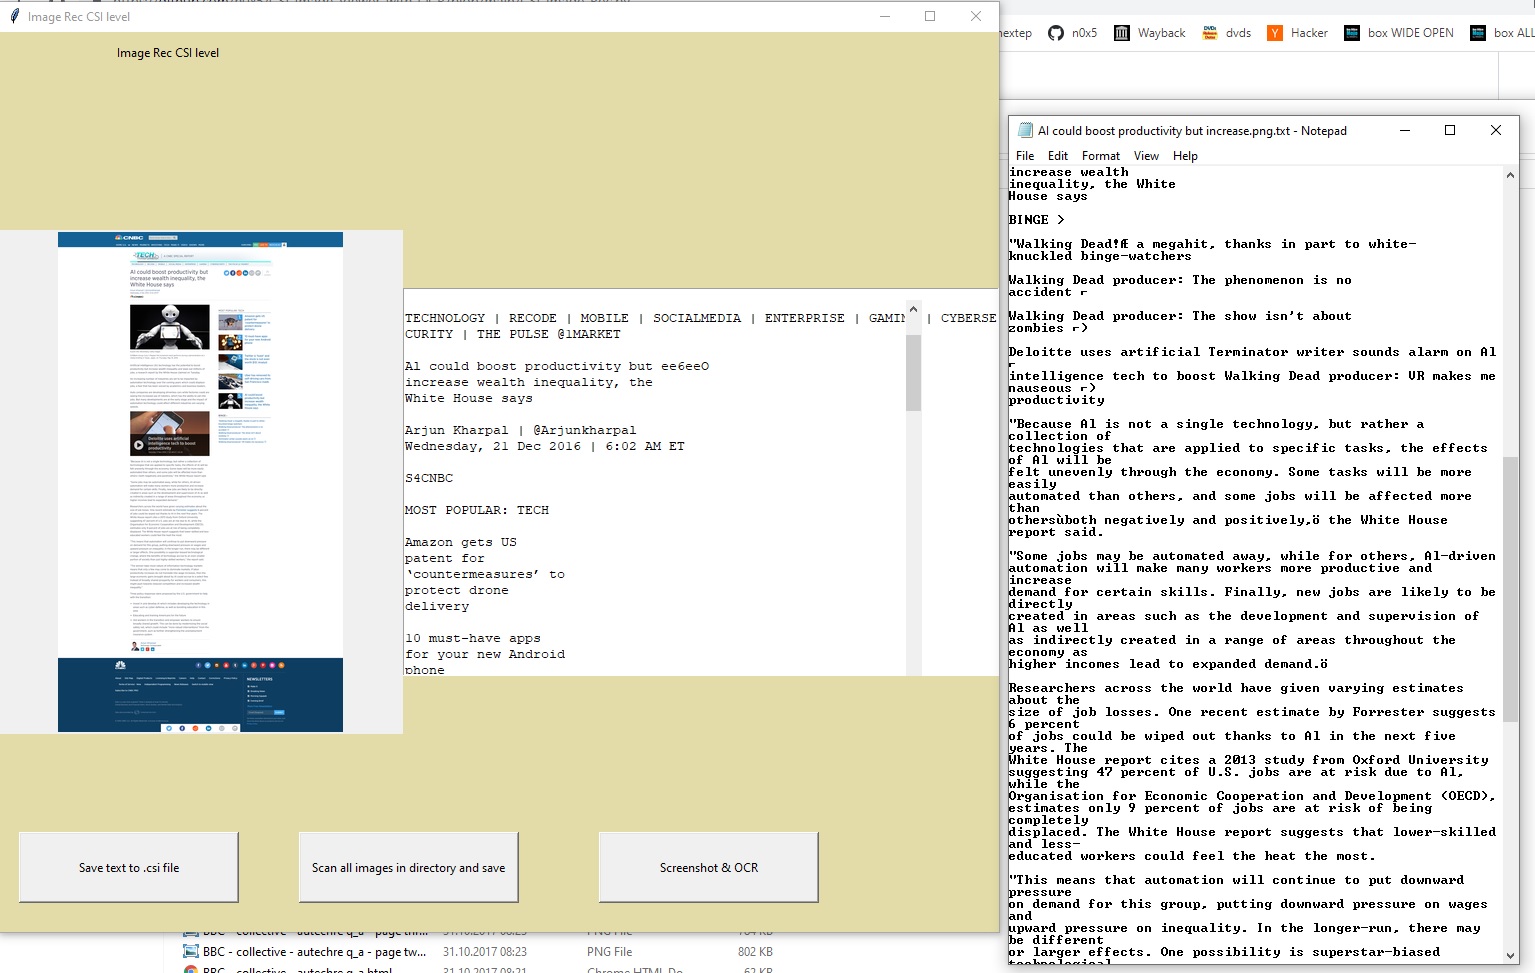The height and width of the screenshot is (973, 1535).
Task: Open the File menu in Notepad
Action: 1025,156
